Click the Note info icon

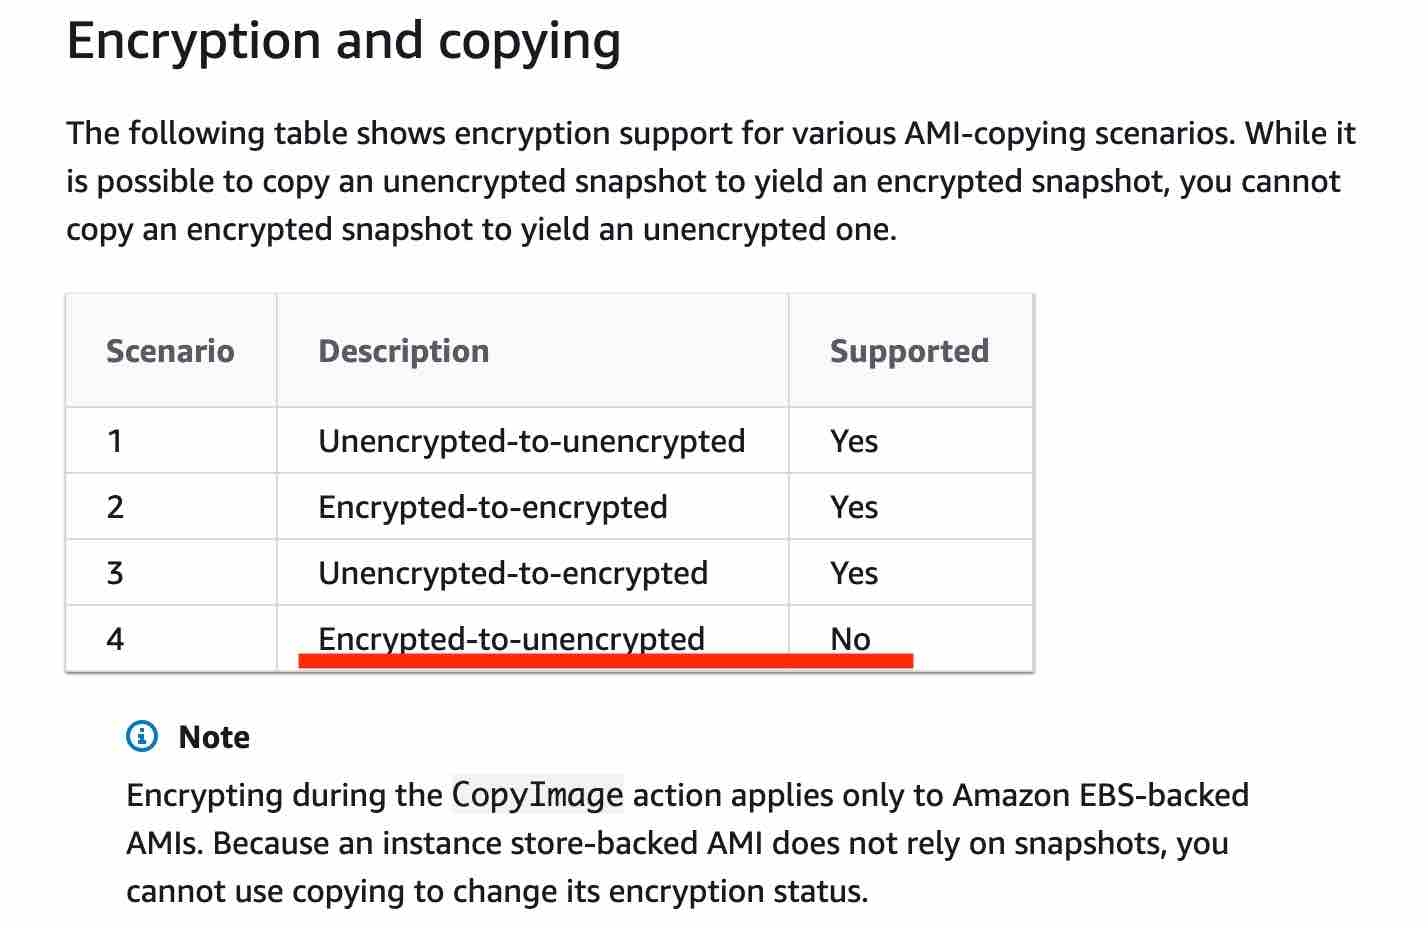(x=142, y=737)
